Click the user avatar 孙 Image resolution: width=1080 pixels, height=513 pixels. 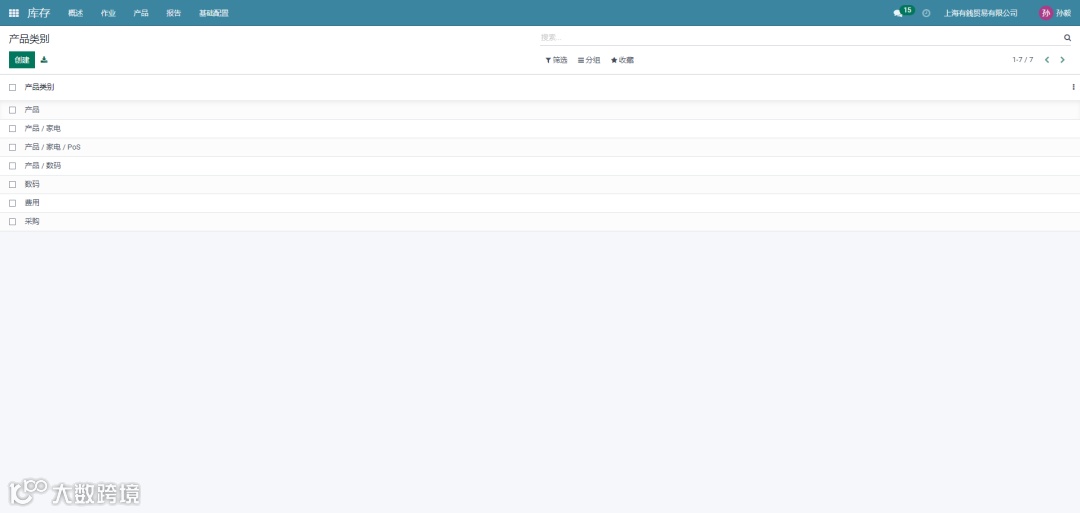click(1046, 13)
